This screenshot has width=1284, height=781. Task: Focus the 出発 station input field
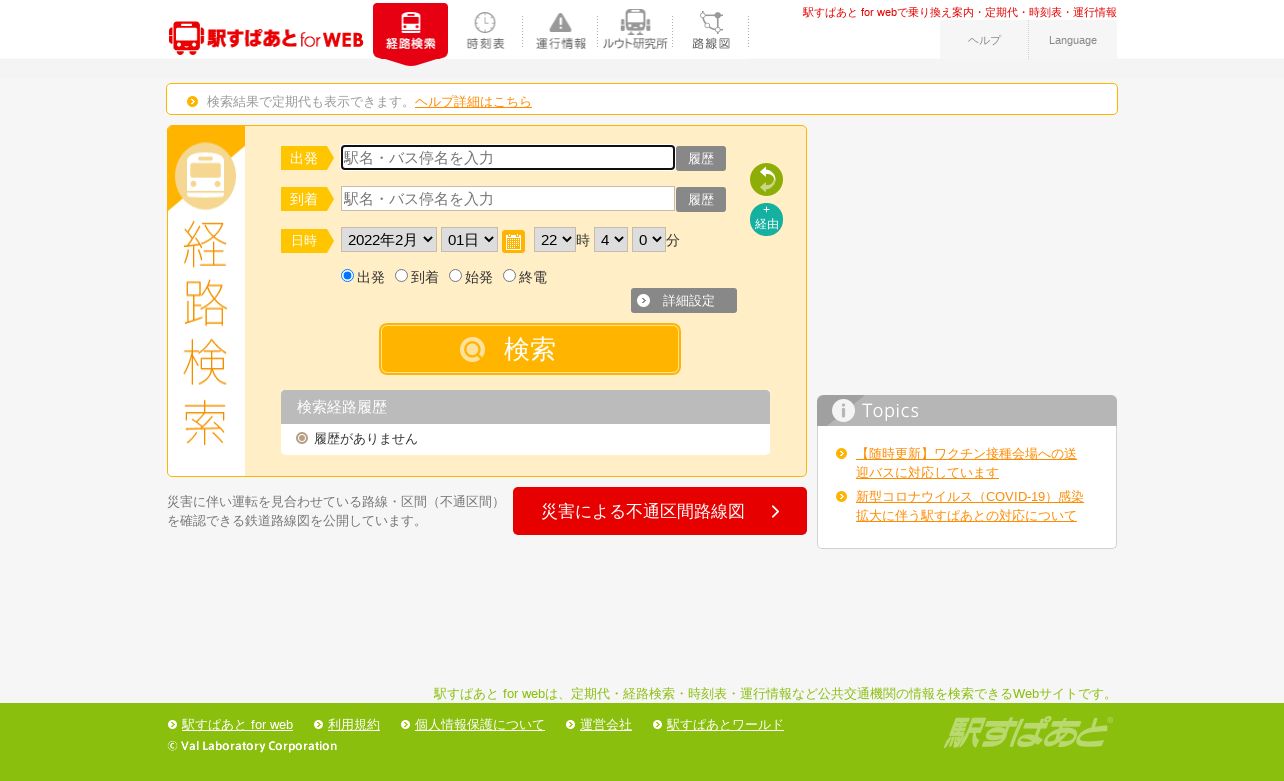pyautogui.click(x=508, y=158)
